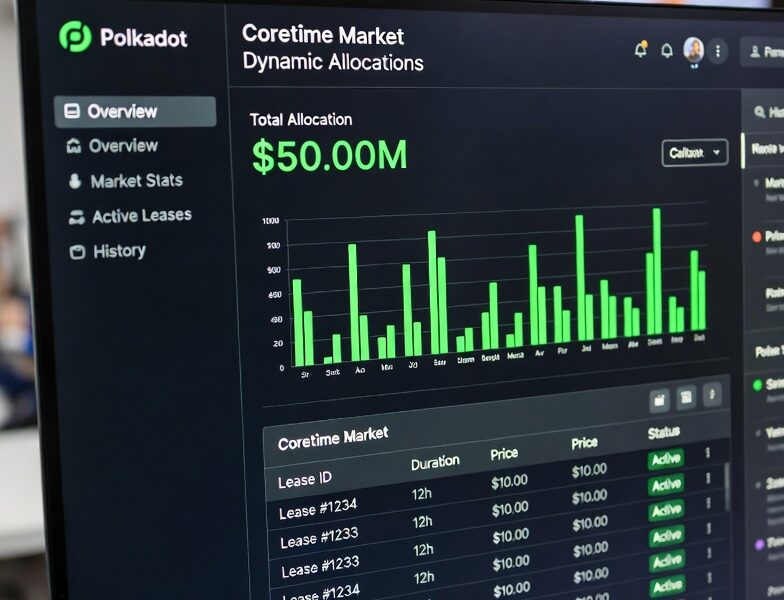Image resolution: width=784 pixels, height=600 pixels.
Task: Click the plain bell icon without badge
Action: (x=667, y=50)
